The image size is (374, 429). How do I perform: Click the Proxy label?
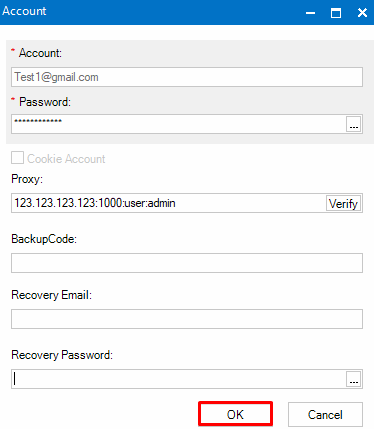click(x=27, y=179)
